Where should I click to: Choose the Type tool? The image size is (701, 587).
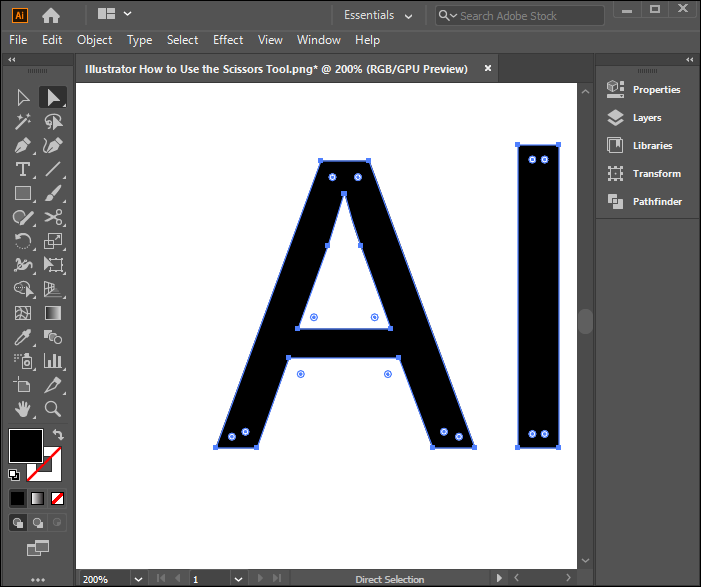pos(23,169)
